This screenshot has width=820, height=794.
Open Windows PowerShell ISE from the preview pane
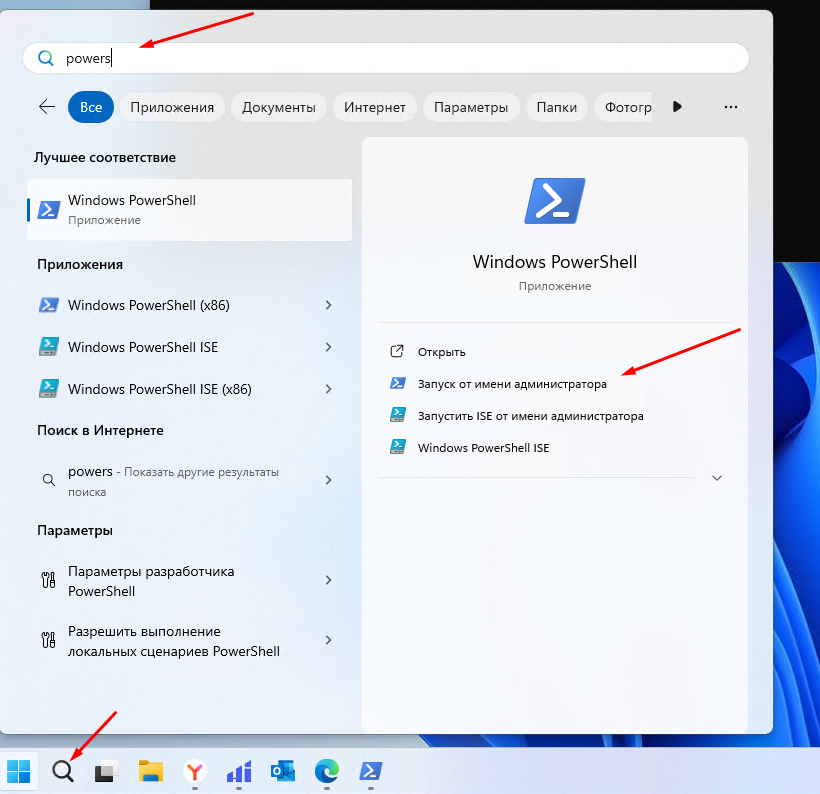[483, 448]
